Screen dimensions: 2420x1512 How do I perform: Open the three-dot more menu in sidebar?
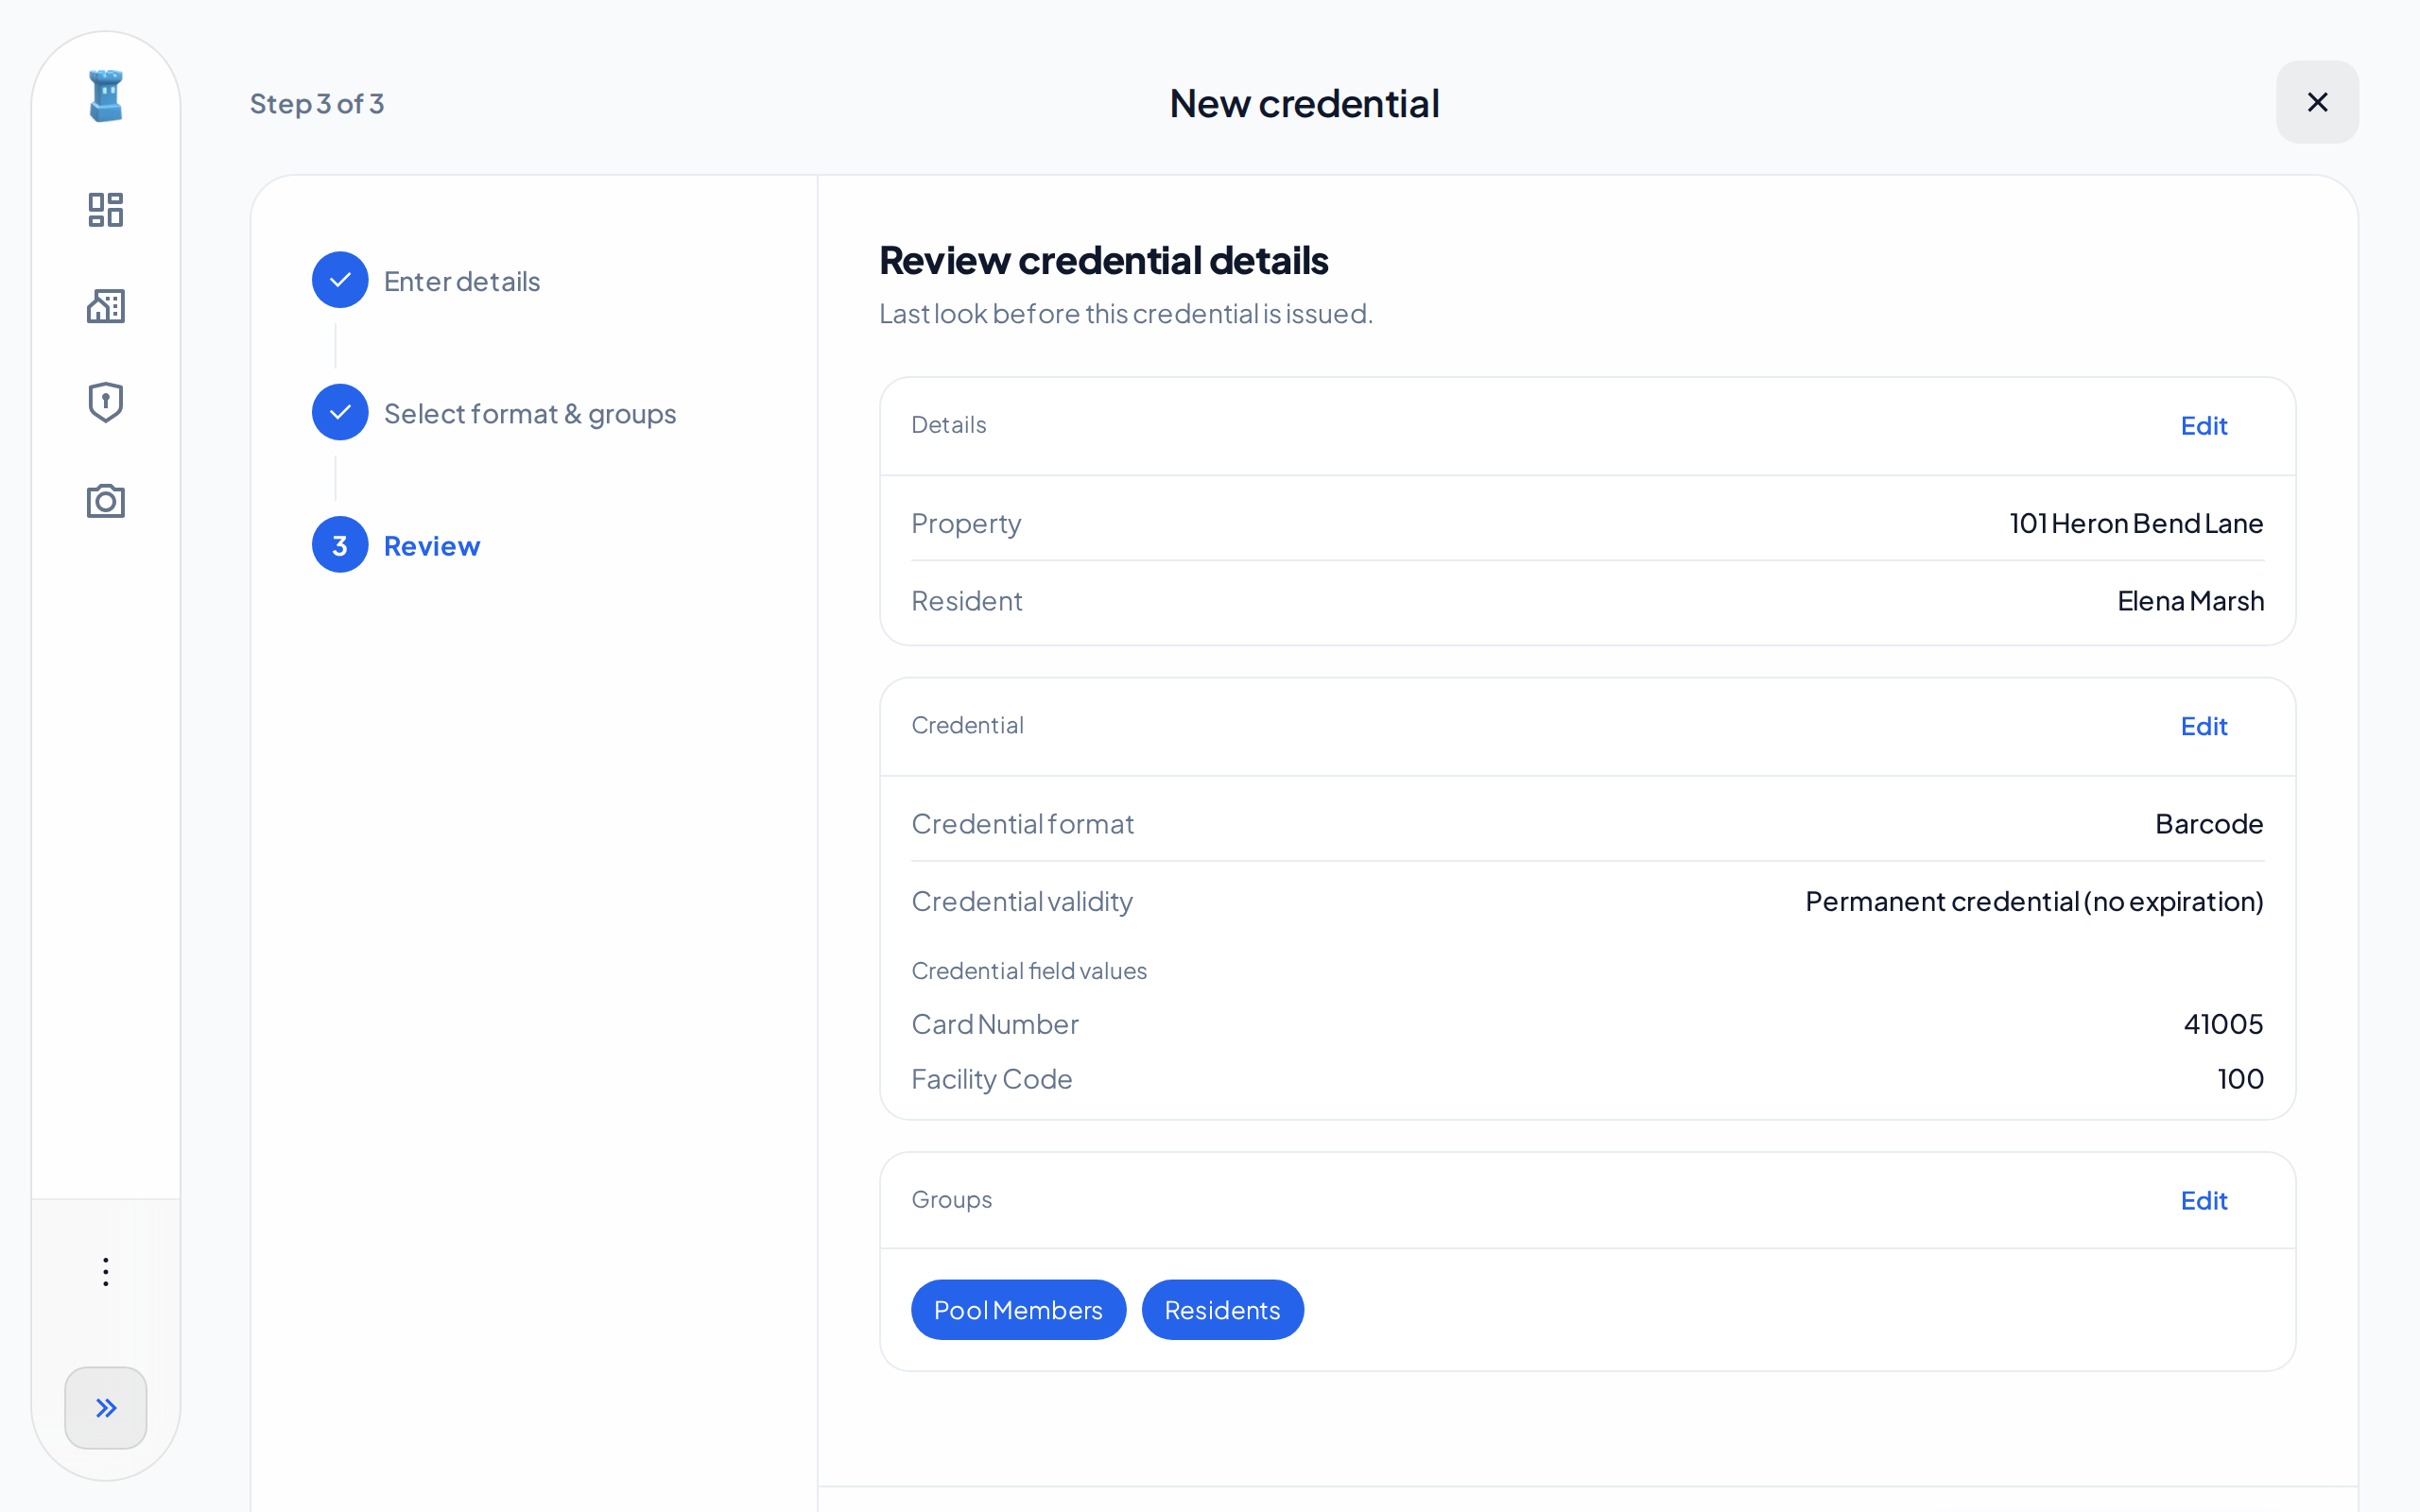click(x=106, y=1272)
